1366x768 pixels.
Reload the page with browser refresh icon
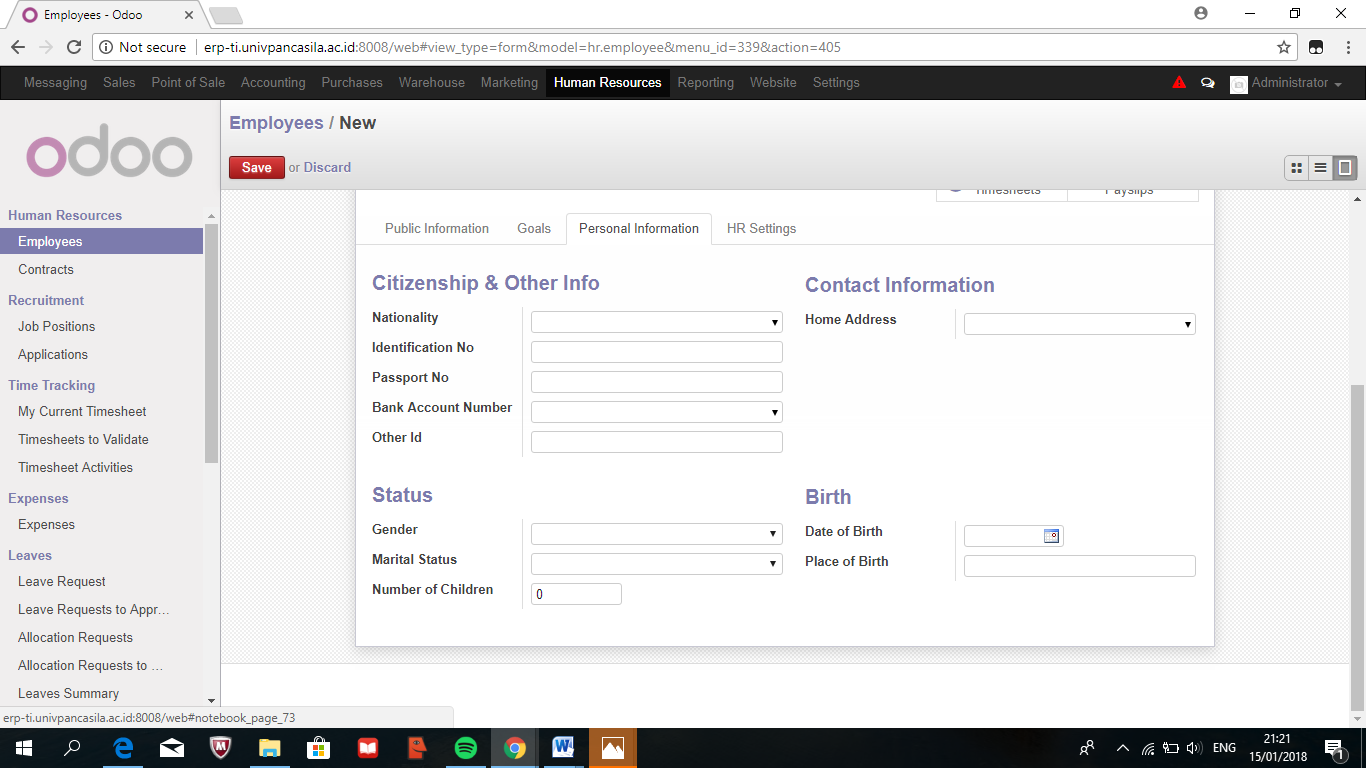click(x=73, y=47)
